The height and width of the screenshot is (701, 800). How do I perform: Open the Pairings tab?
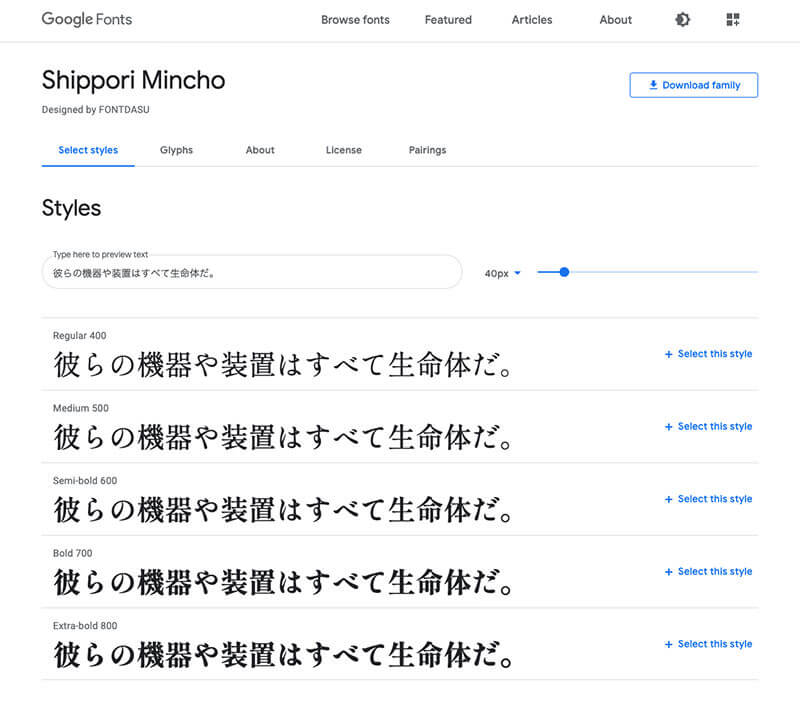pyautogui.click(x=427, y=150)
